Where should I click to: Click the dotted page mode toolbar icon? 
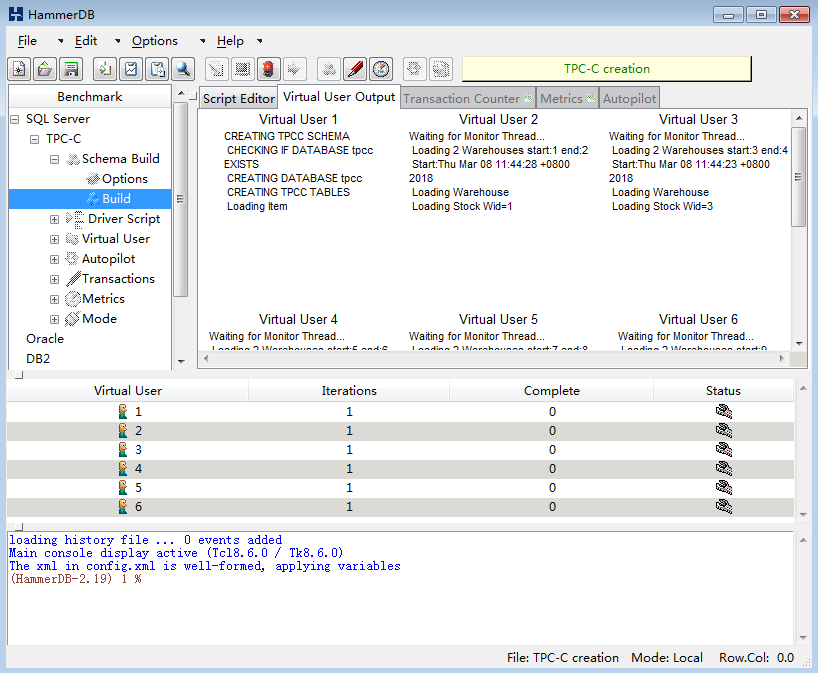tap(441, 69)
